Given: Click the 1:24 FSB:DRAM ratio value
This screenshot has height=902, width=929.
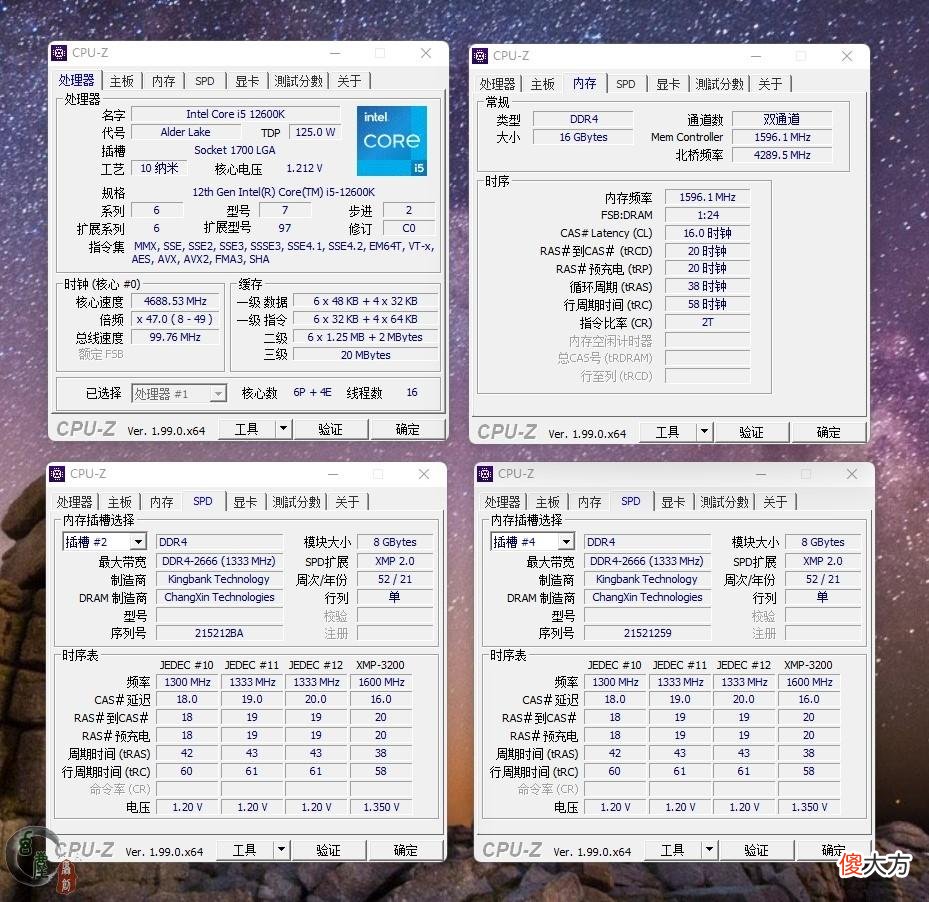Looking at the screenshot, I should 707,215.
